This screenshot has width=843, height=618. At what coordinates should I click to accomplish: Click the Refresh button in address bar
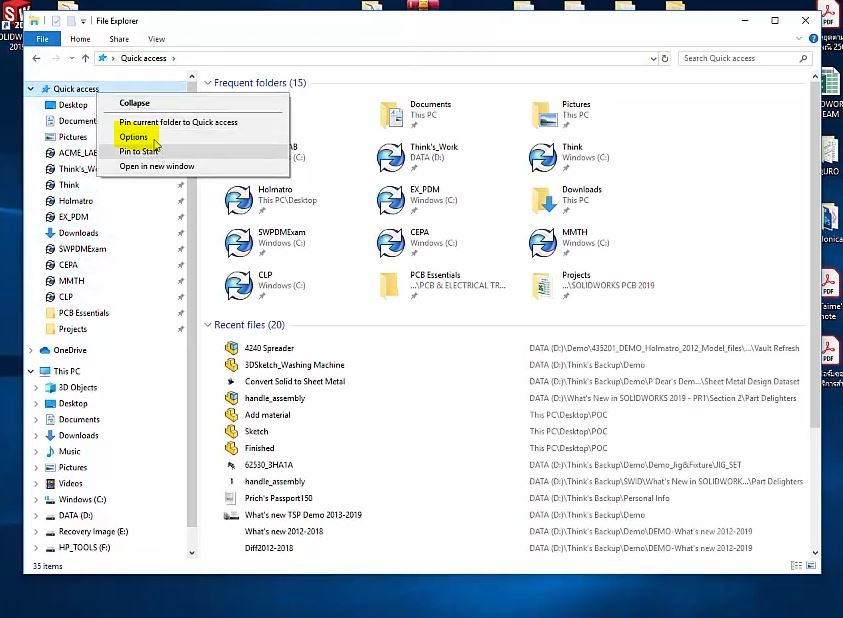tap(665, 58)
